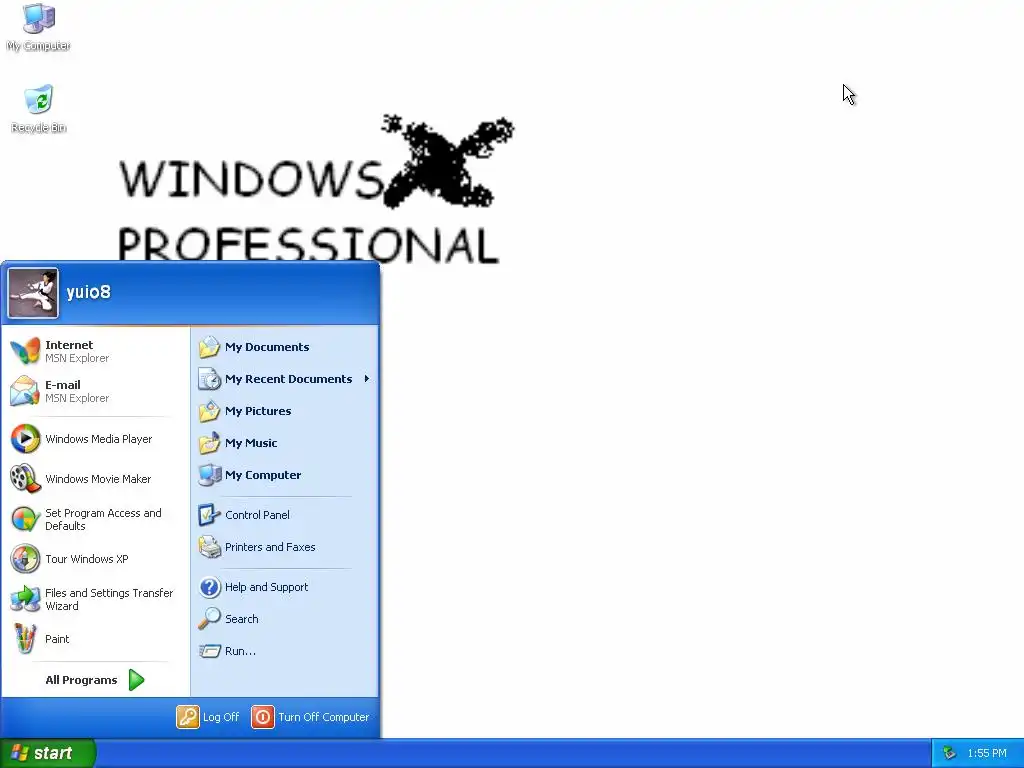Expand the My Recent Documents submenu arrow
Viewport: 1024px width, 768px height.
click(x=367, y=379)
